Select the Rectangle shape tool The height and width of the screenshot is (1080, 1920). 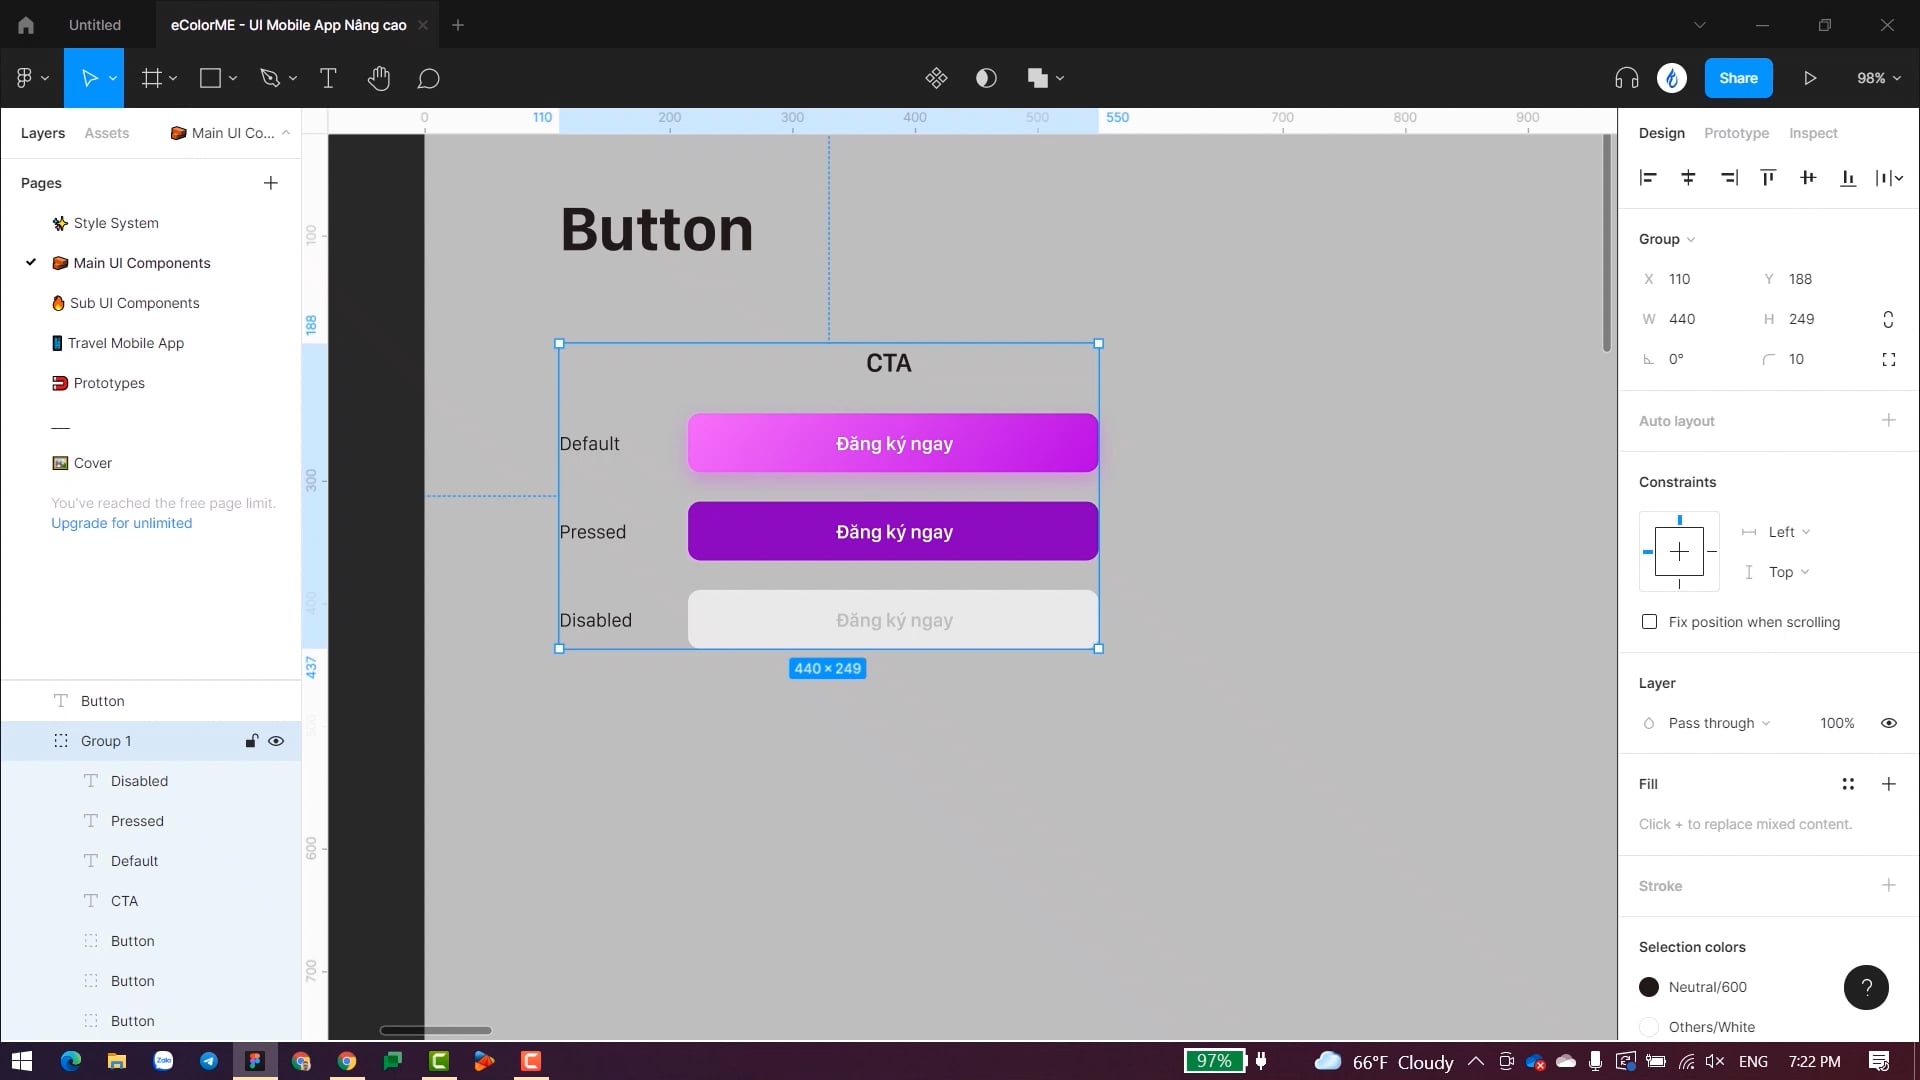pyautogui.click(x=210, y=78)
